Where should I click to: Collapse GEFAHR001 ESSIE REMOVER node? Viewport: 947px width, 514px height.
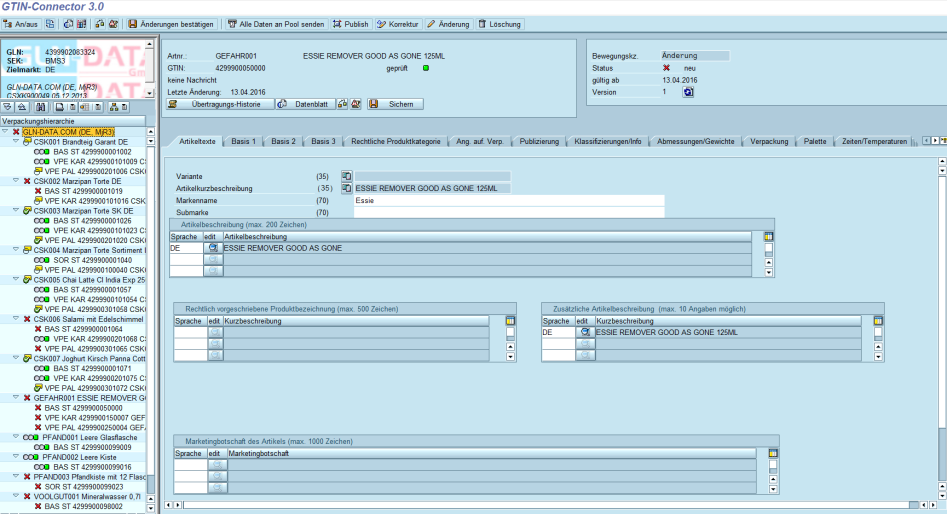16,397
